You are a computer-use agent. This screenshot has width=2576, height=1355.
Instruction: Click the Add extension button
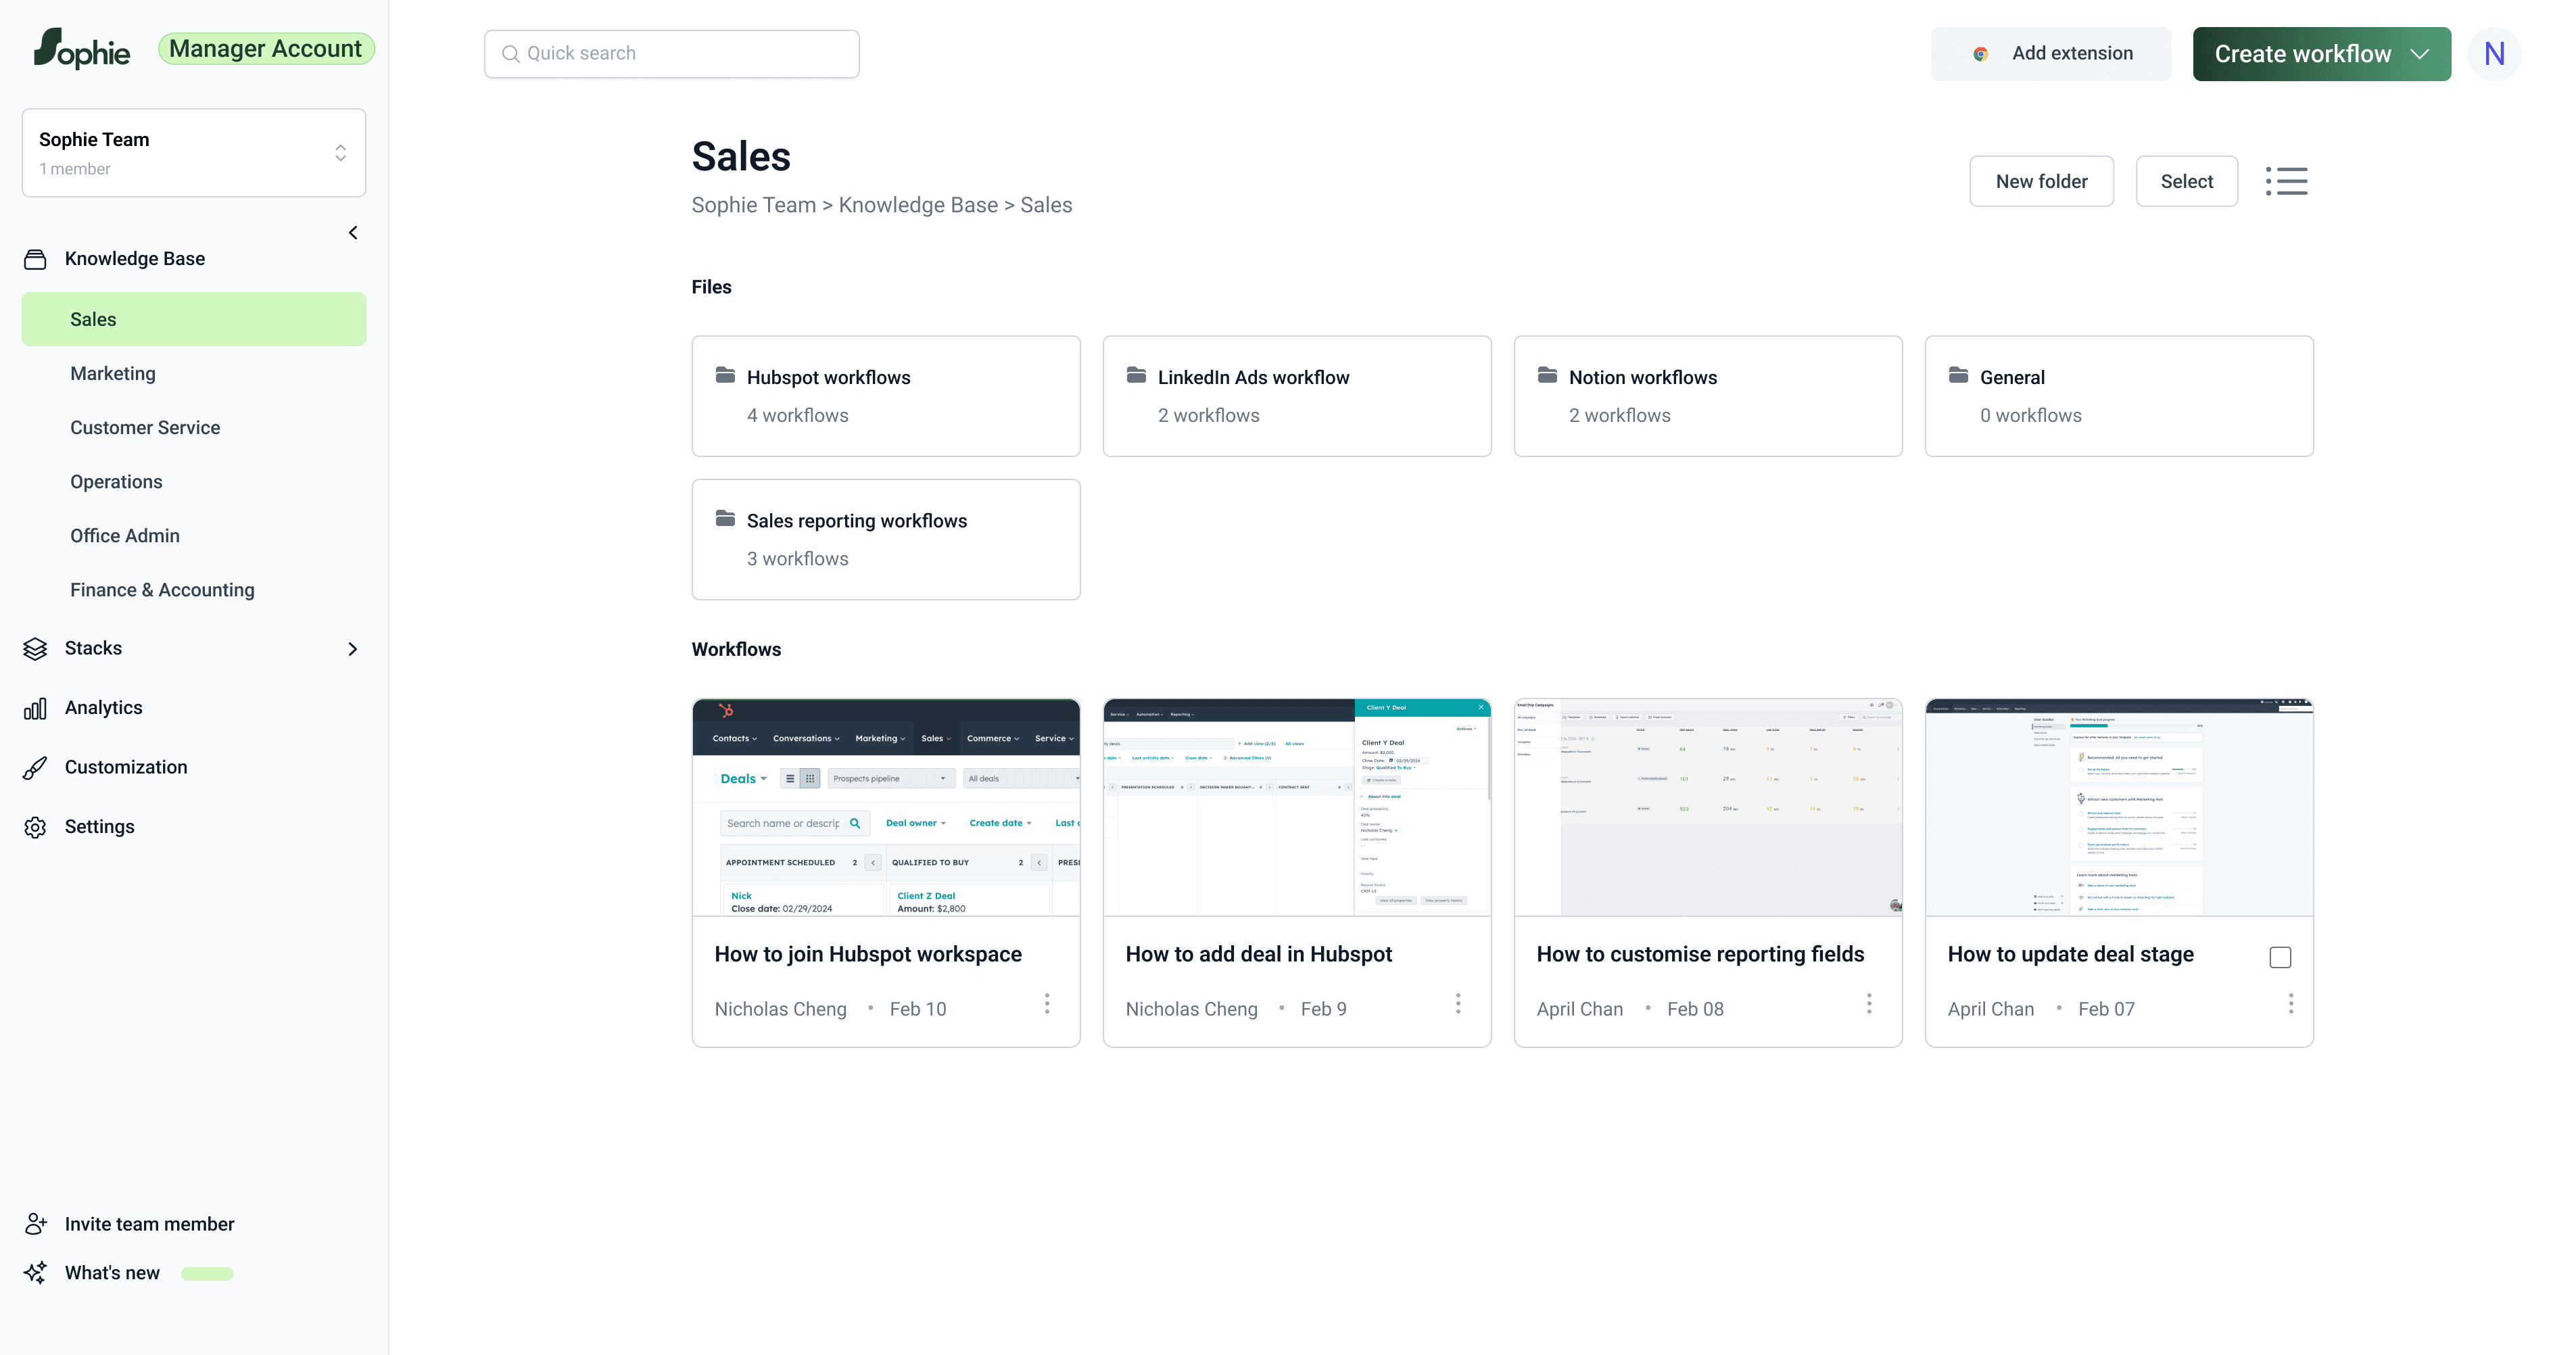[x=2050, y=54]
